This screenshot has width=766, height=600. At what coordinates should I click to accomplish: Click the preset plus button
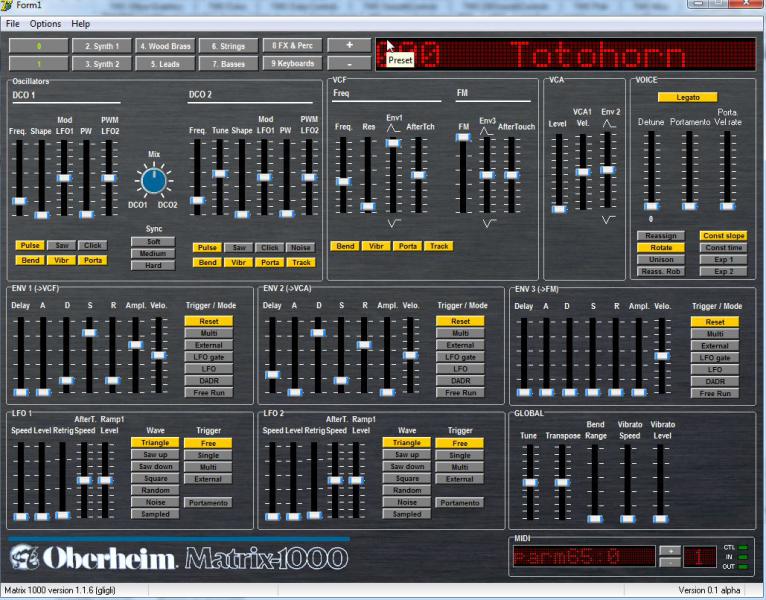click(x=349, y=45)
